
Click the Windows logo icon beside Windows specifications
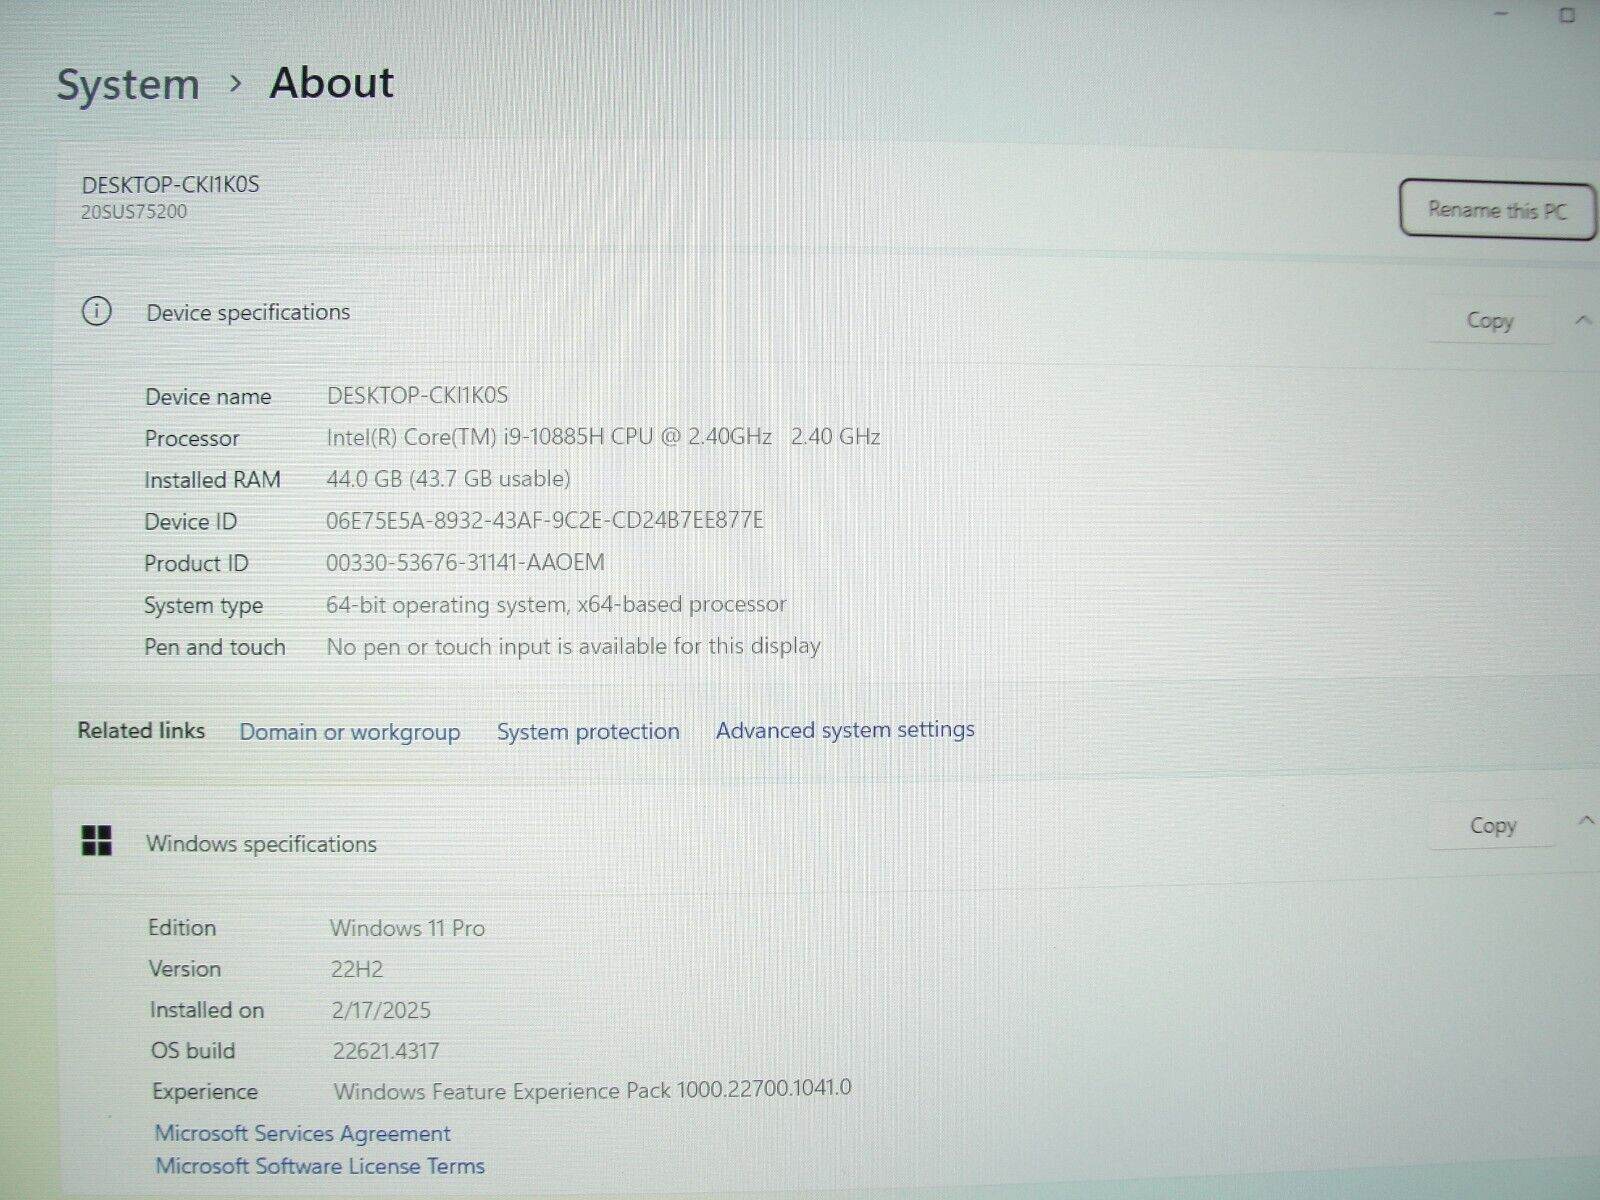tap(97, 841)
